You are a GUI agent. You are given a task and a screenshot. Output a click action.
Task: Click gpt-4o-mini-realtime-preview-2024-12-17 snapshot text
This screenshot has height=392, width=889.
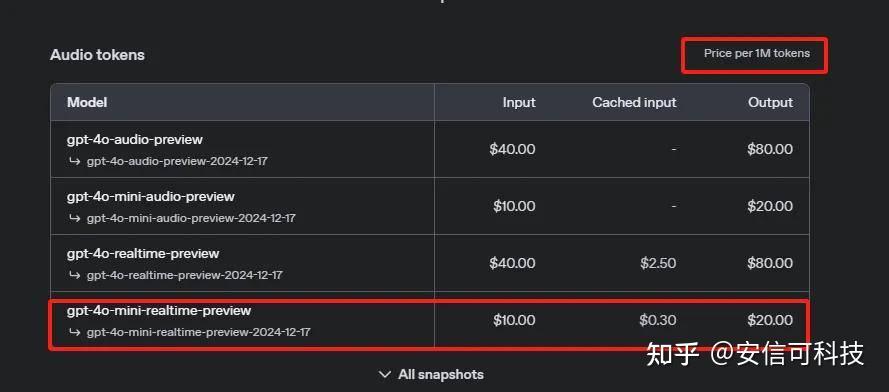[198, 332]
